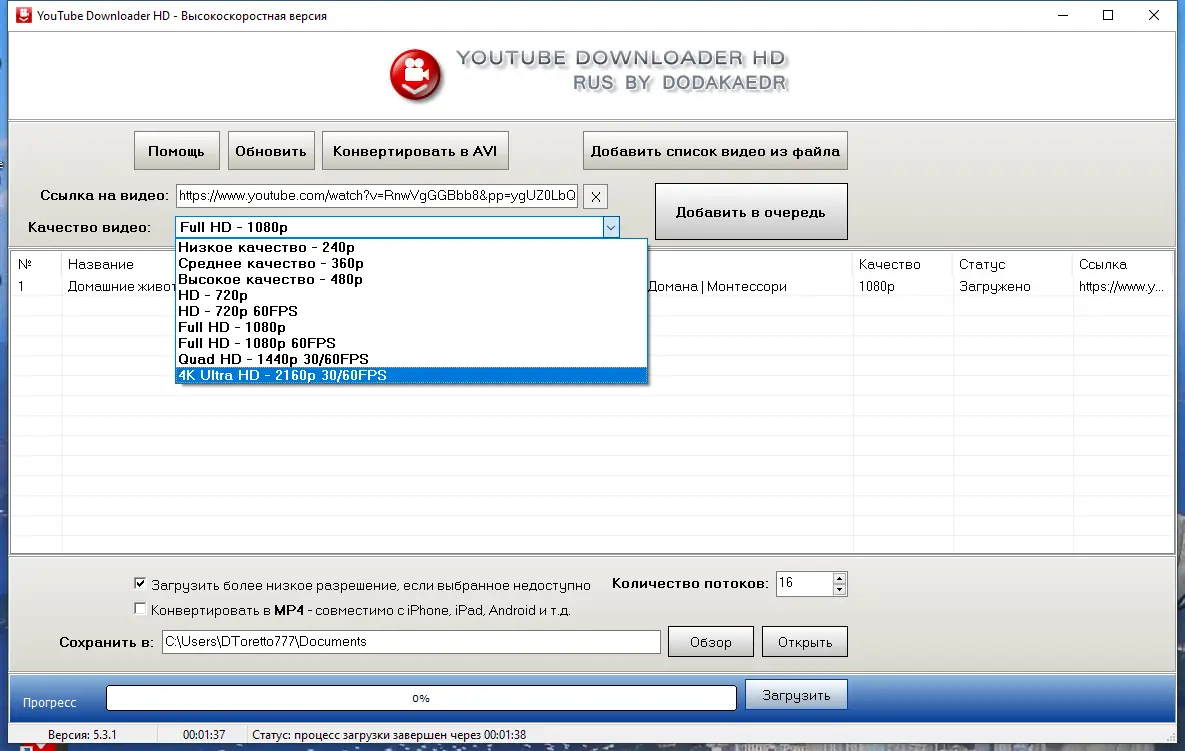Image resolution: width=1185 pixels, height=751 pixels.
Task: Click the Количество потоков value field
Action: (x=804, y=583)
